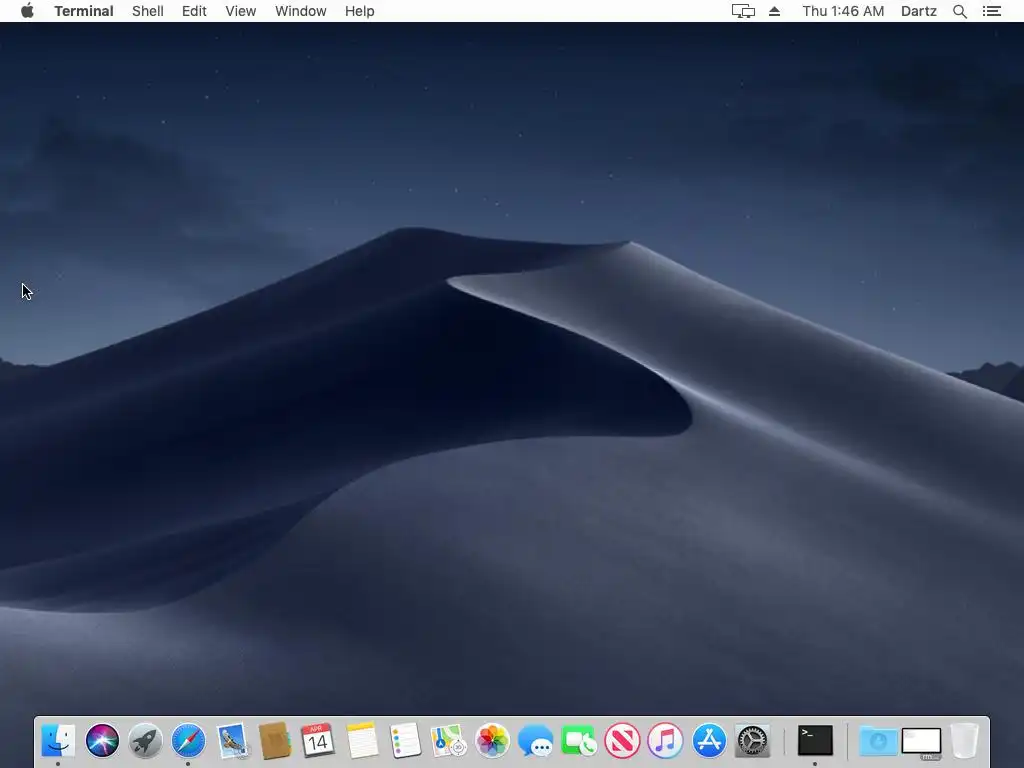Launch Siri from the Dock

(x=102, y=741)
